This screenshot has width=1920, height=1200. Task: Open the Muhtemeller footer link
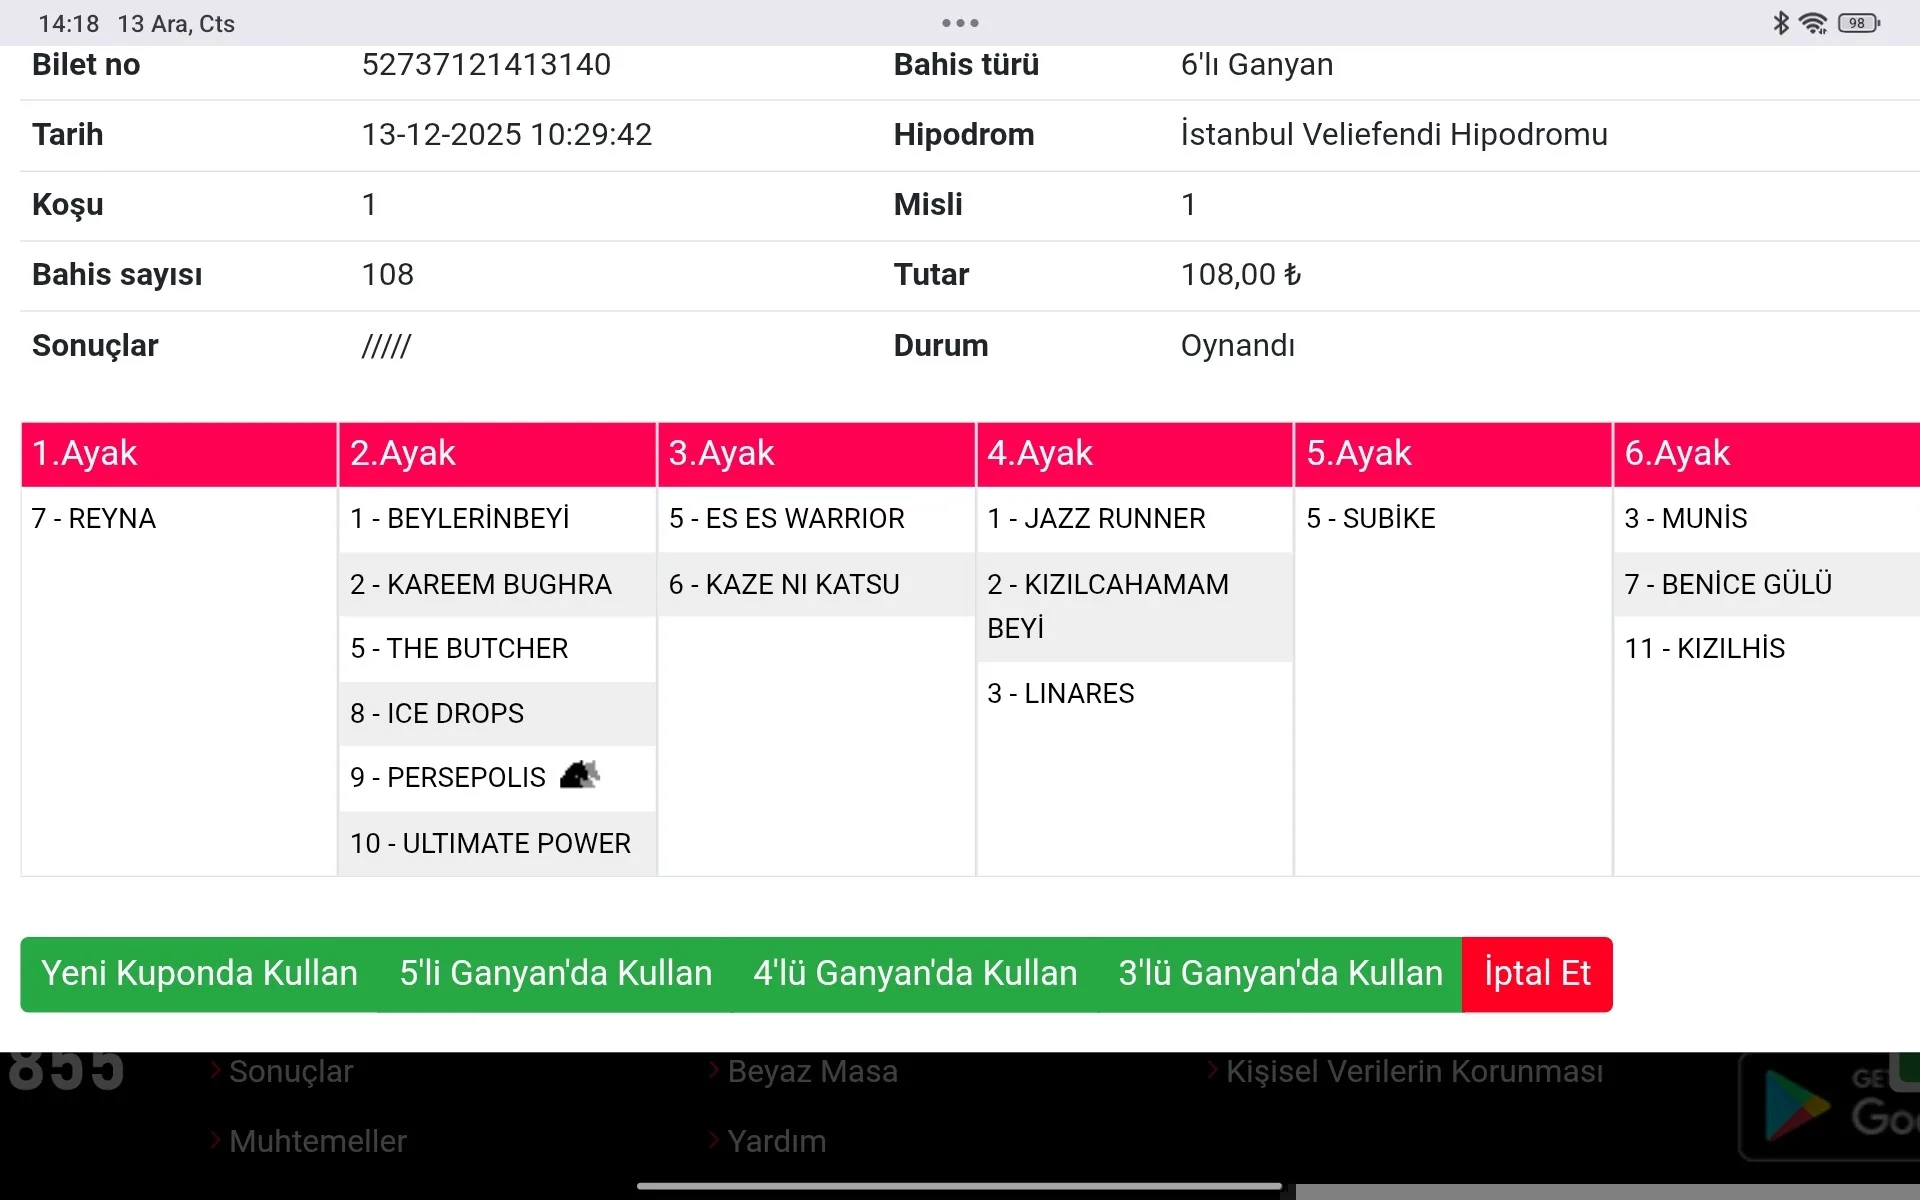(317, 1142)
